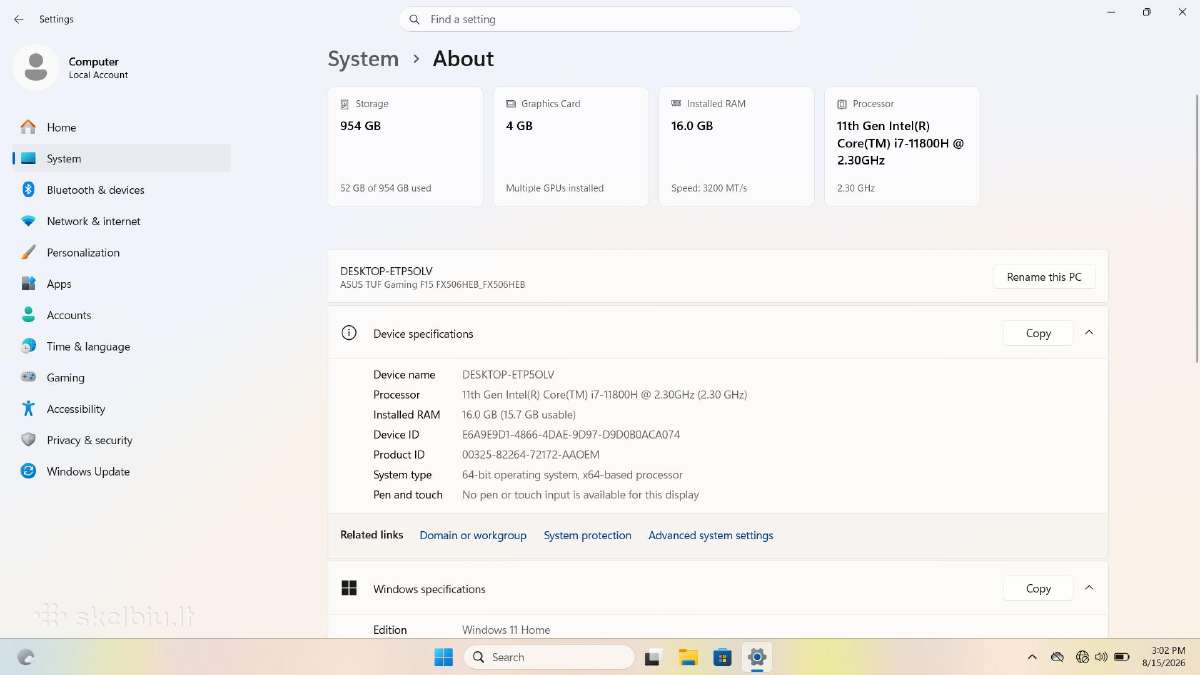This screenshot has height=675, width=1200.
Task: Click the Time & language globe icon
Action: point(28,346)
